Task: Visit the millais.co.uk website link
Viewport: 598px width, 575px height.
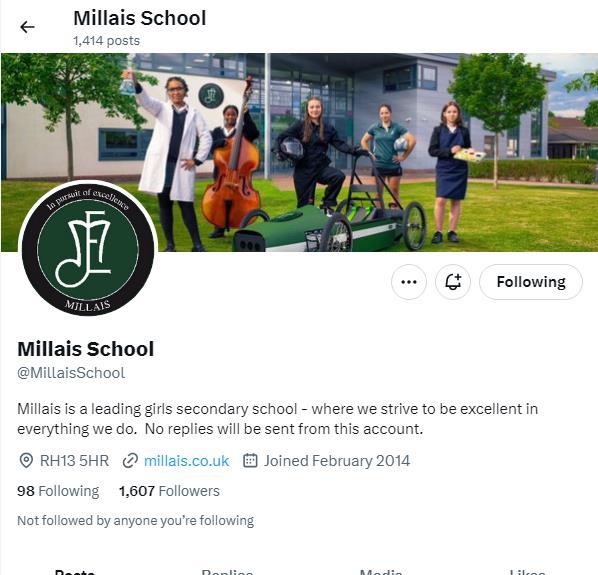Action: tap(186, 461)
